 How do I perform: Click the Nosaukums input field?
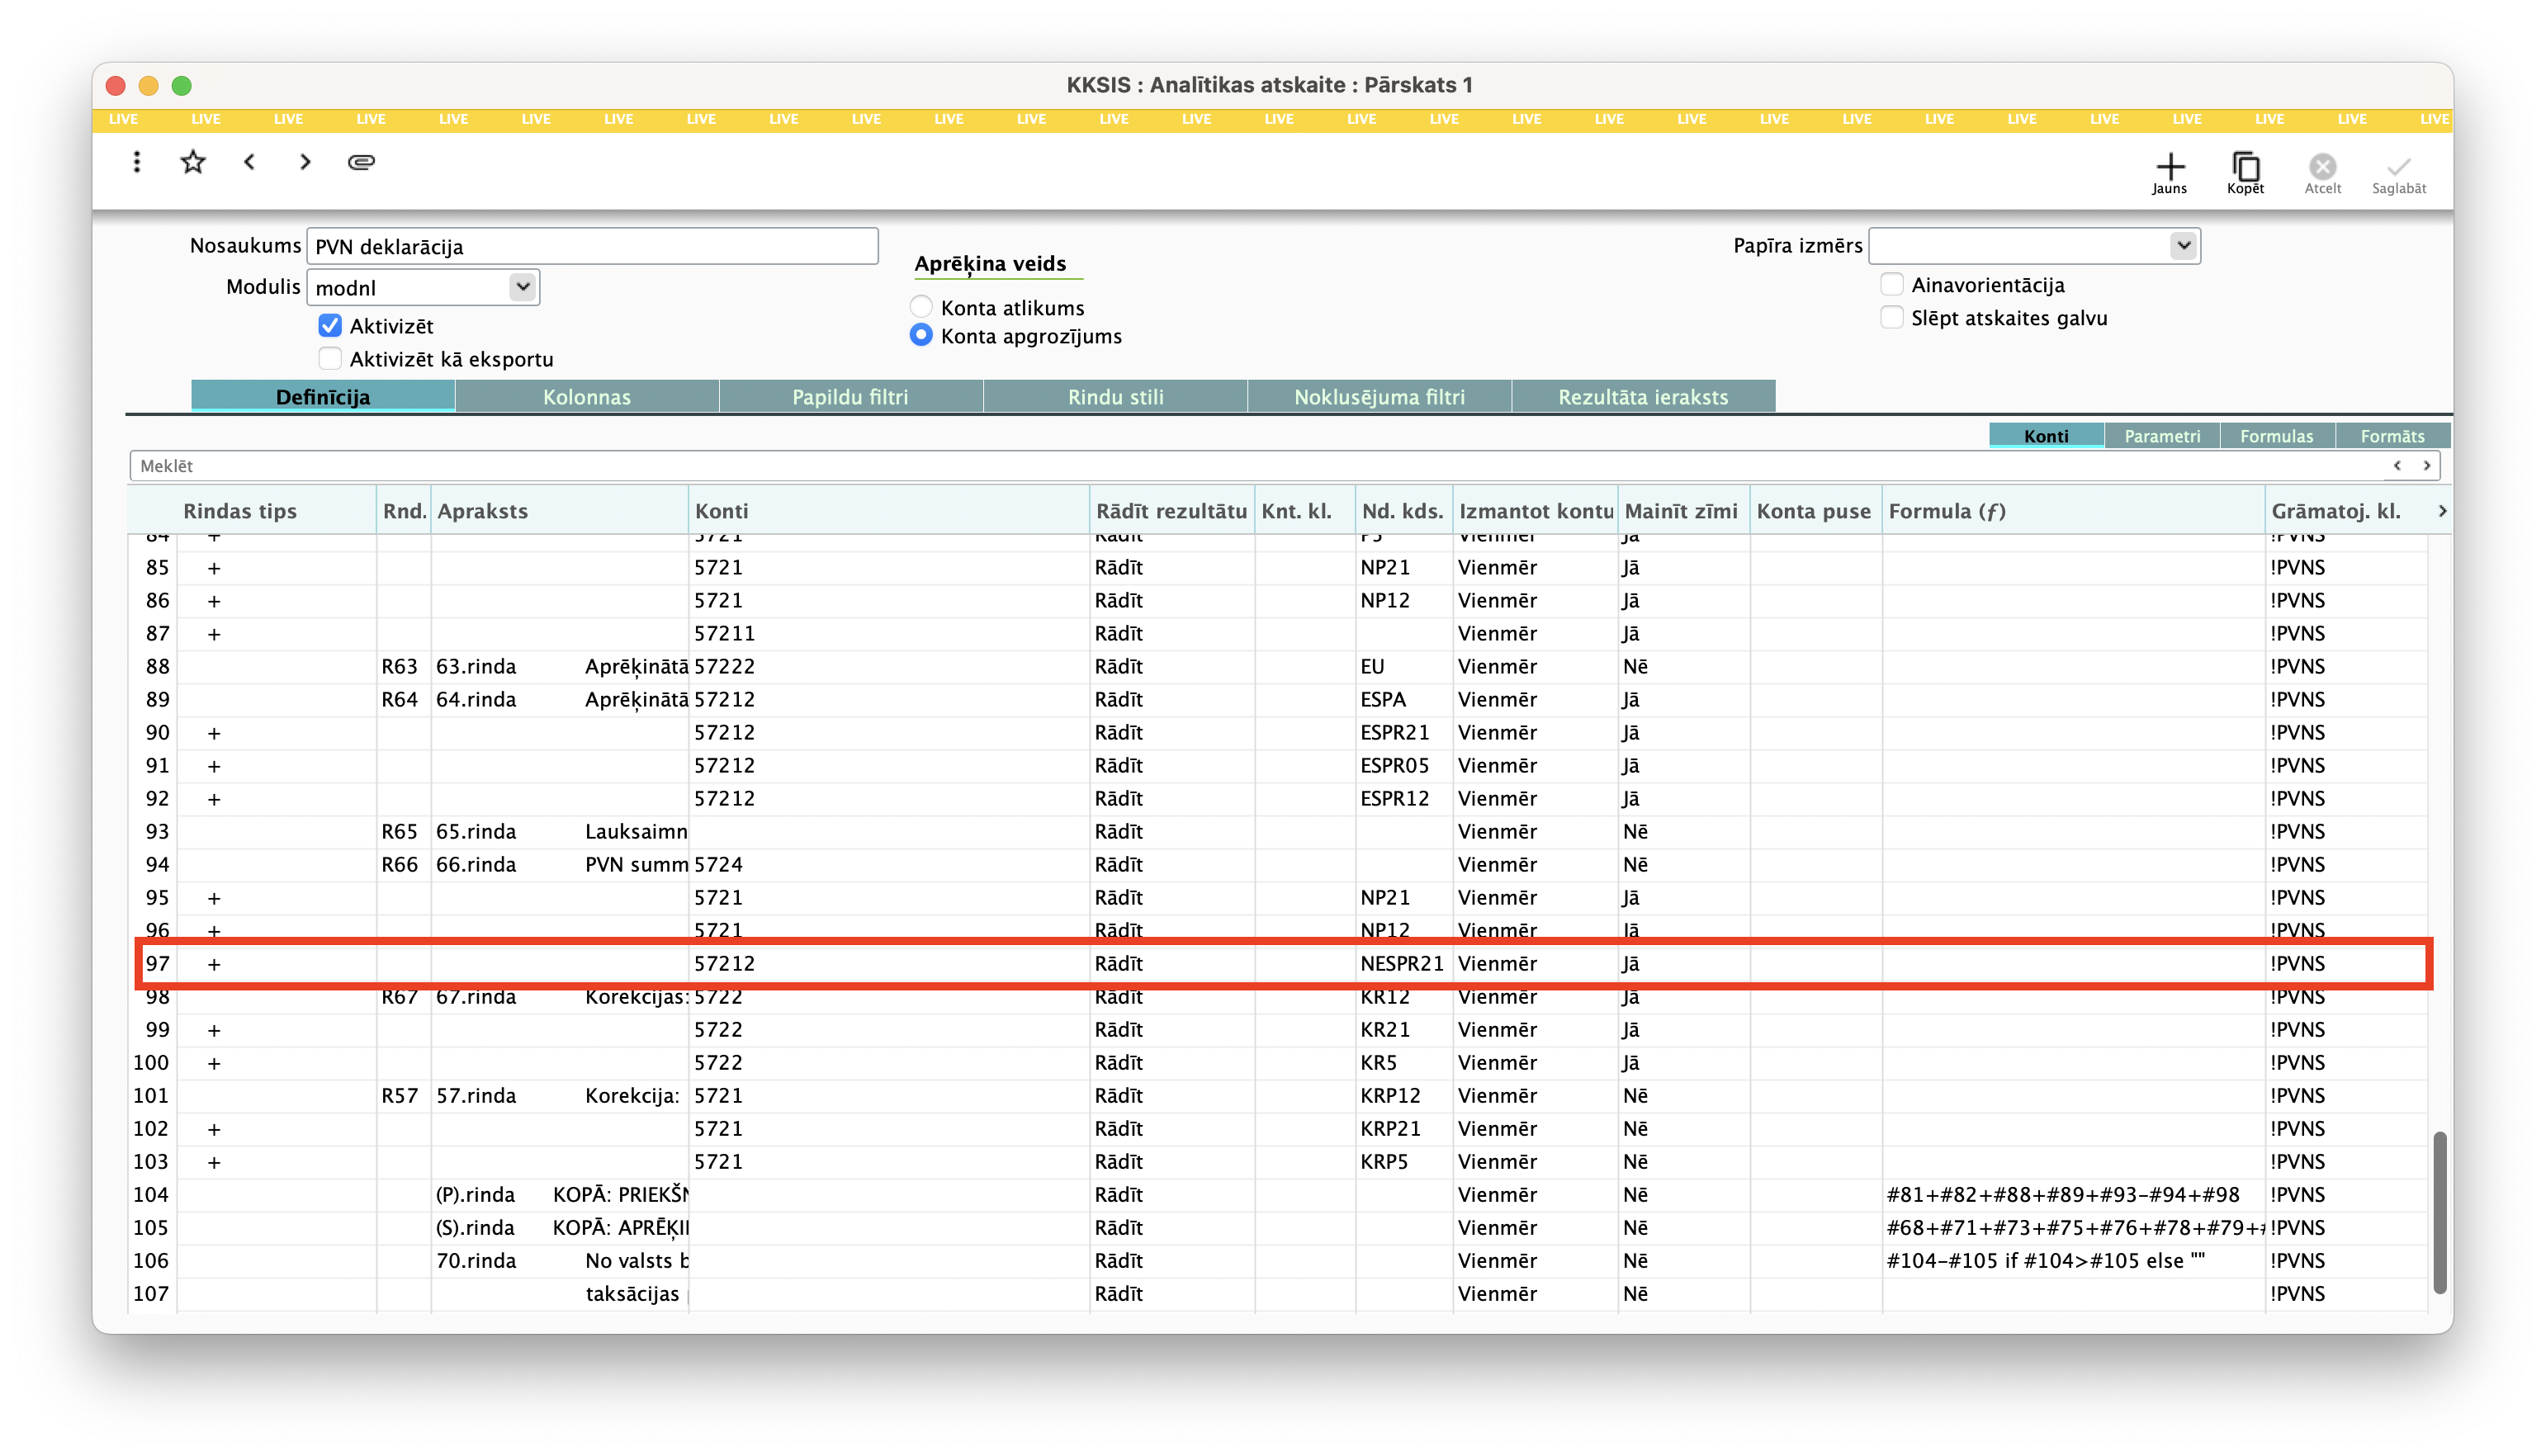point(592,247)
